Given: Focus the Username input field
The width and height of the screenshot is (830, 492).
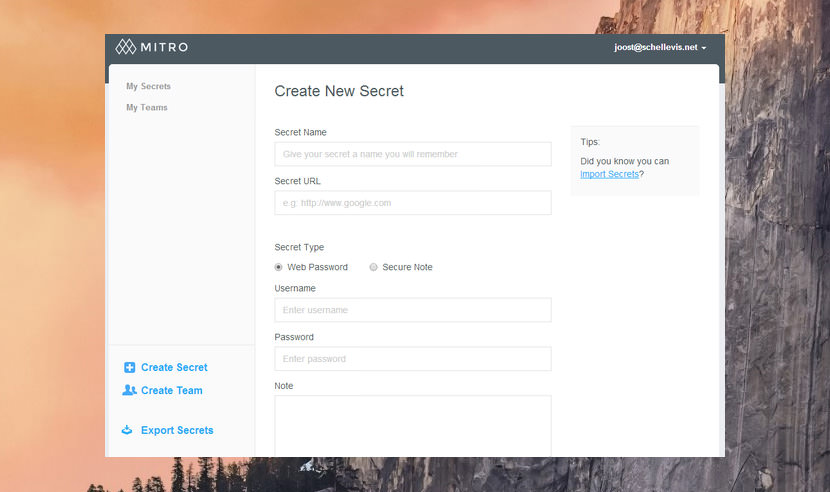Looking at the screenshot, I should 413,310.
